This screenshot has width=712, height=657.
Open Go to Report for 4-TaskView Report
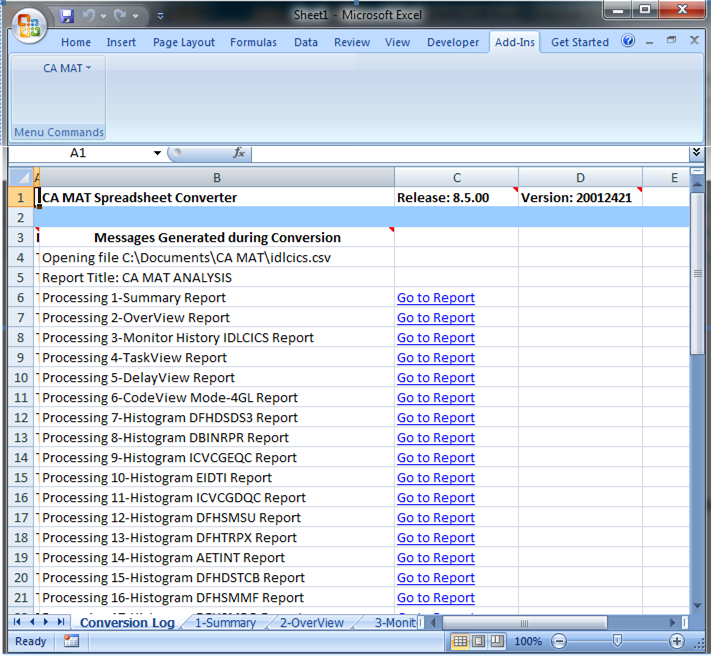(436, 358)
